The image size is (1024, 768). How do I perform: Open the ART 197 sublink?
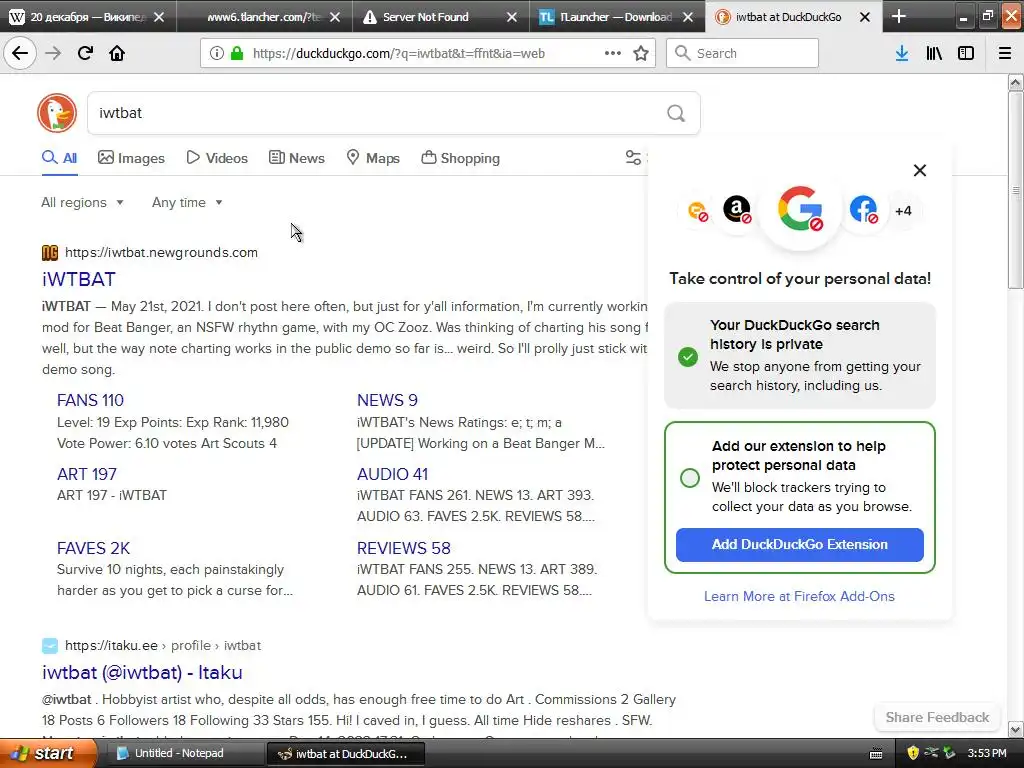click(87, 474)
